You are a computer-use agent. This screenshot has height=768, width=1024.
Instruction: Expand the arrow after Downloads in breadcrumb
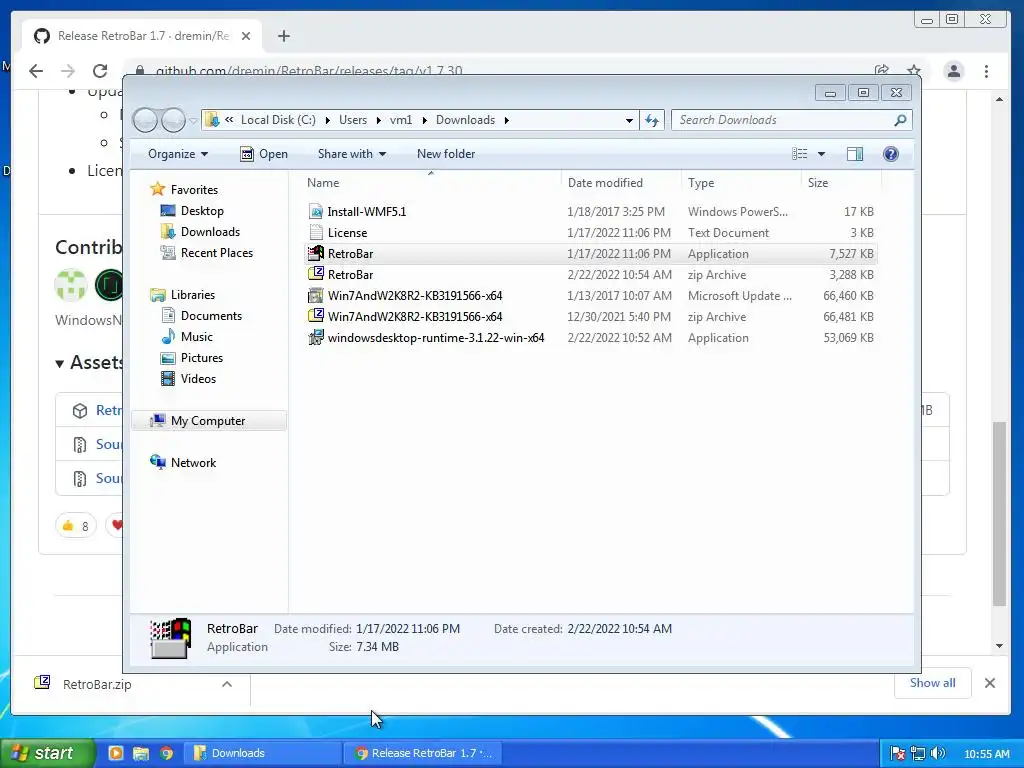pos(507,120)
